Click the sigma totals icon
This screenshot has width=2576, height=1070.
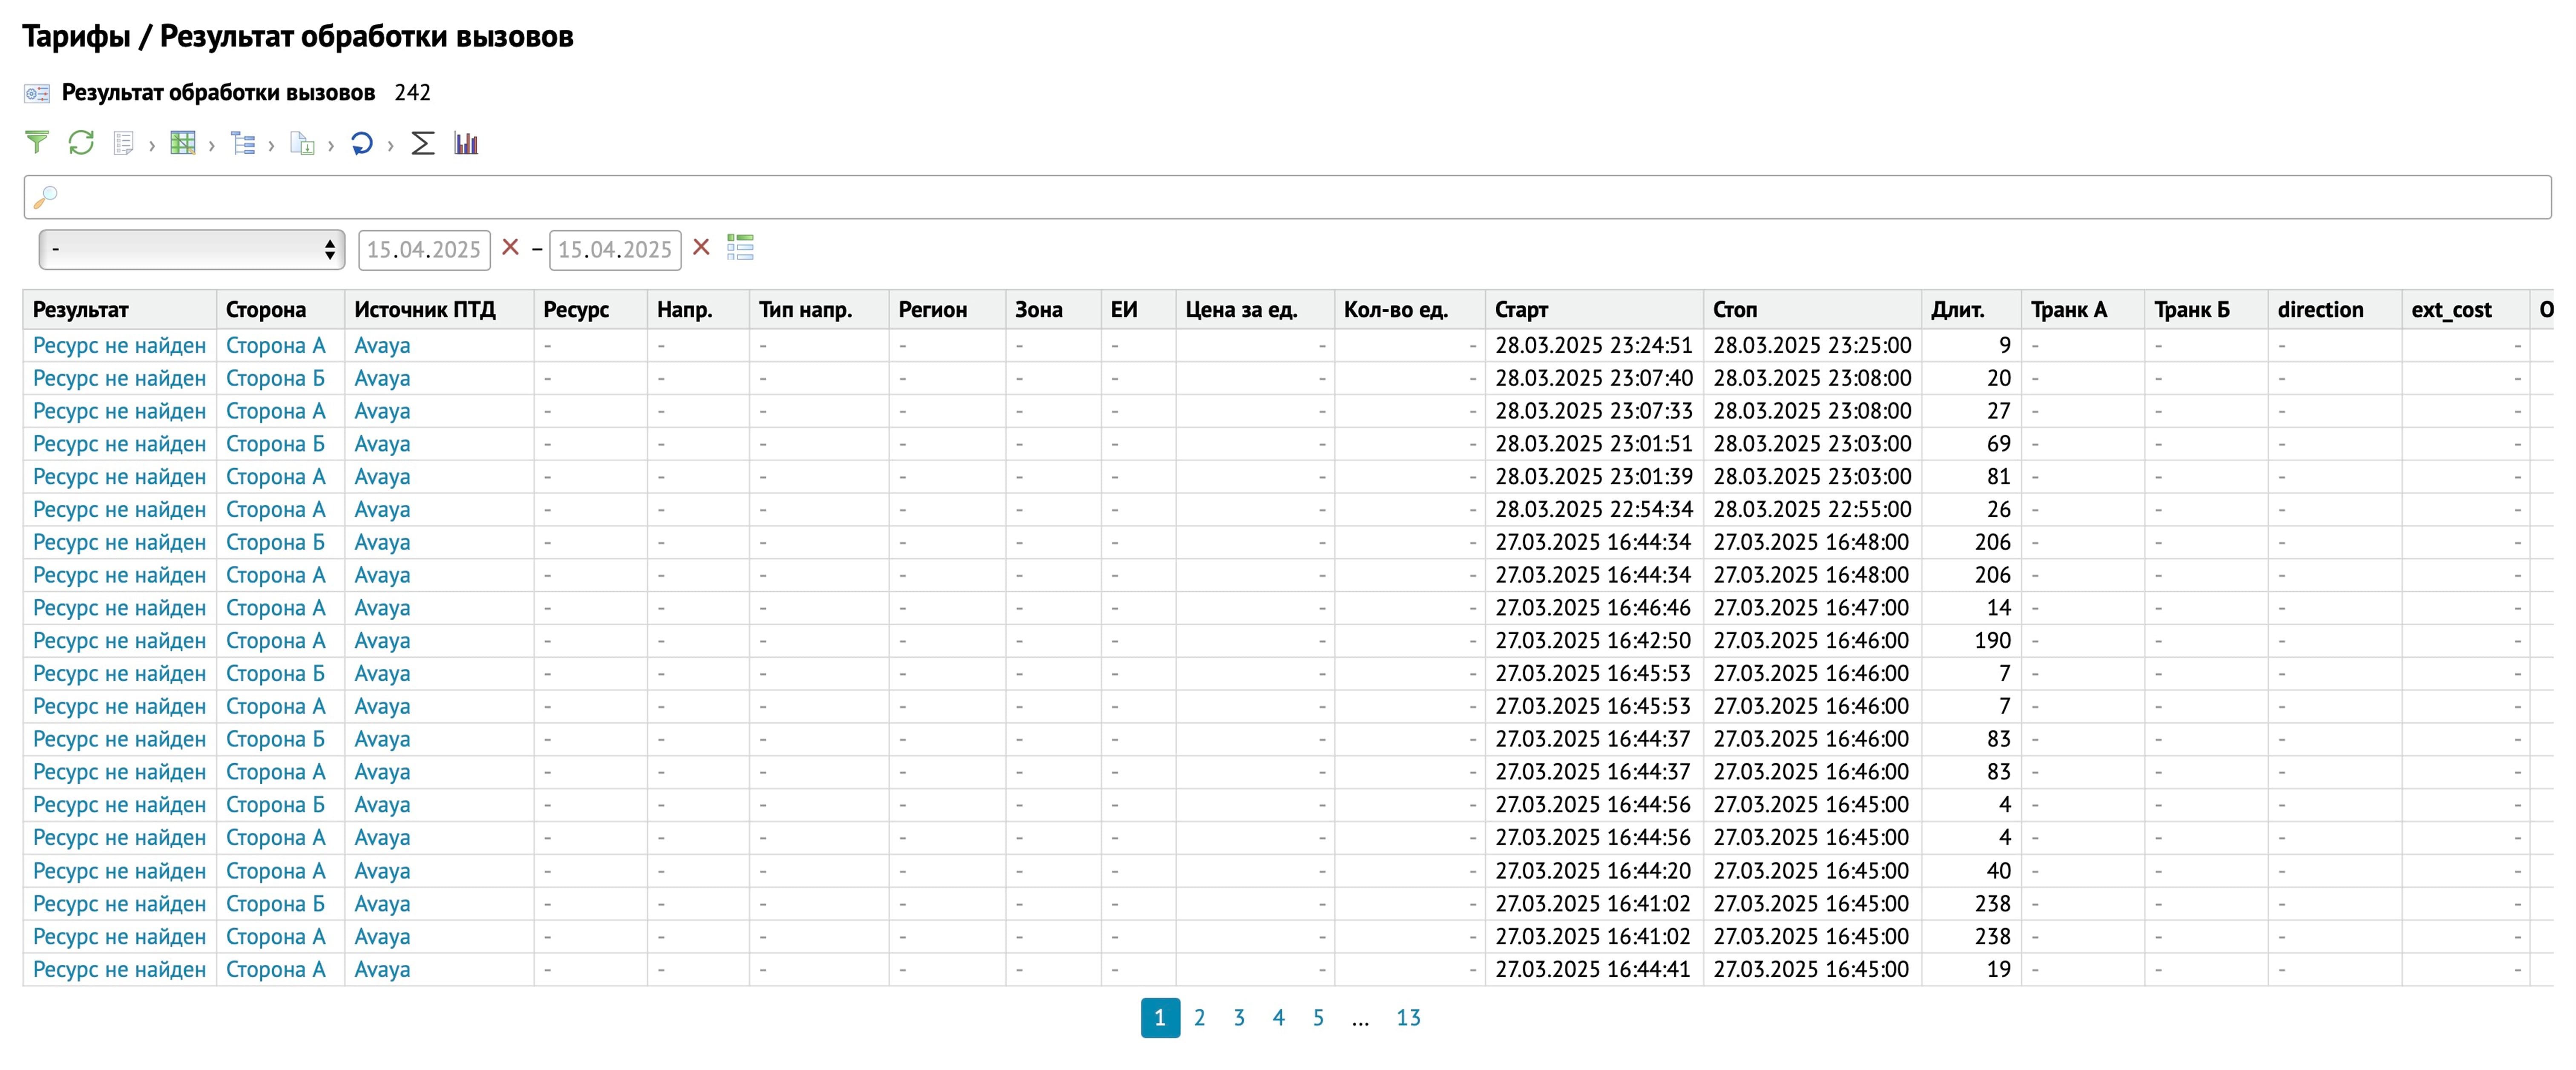tap(423, 143)
